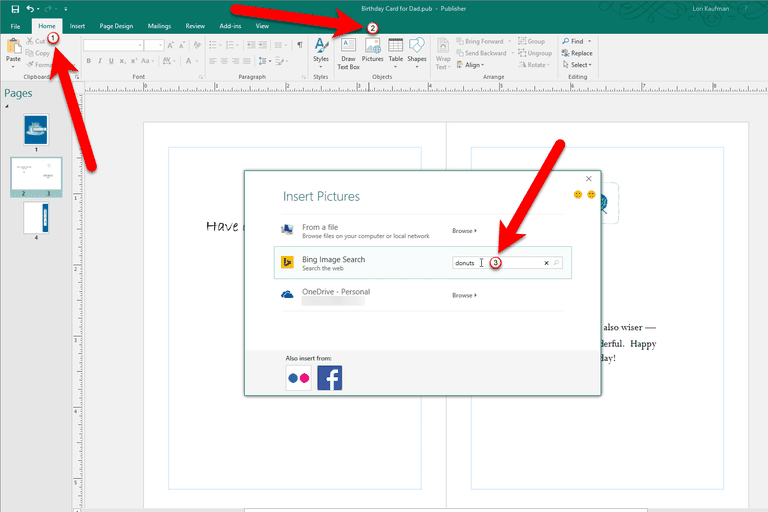Open the font name combo box
The height and width of the screenshot is (512, 768).
[x=113, y=45]
